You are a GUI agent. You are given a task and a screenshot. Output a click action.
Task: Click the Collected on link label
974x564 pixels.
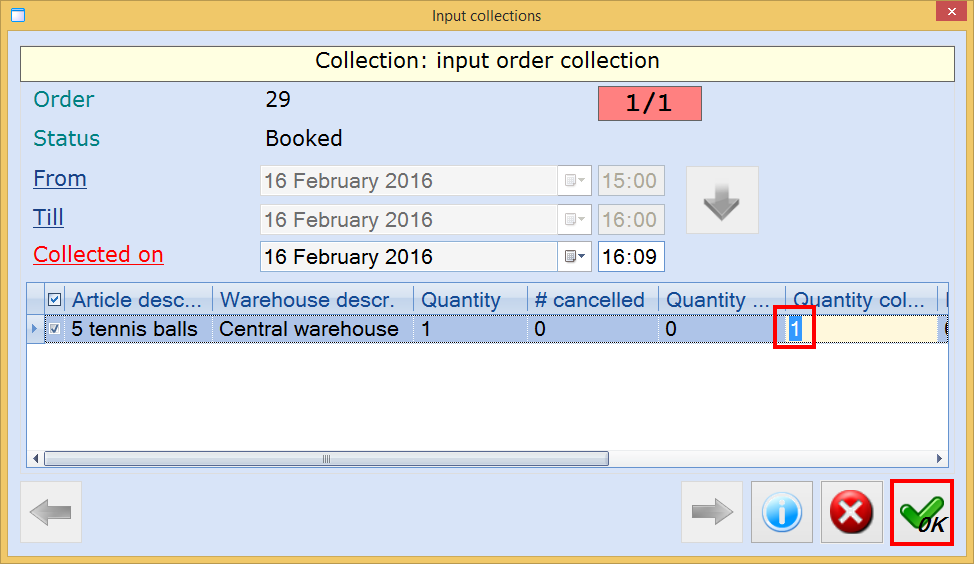pos(98,255)
